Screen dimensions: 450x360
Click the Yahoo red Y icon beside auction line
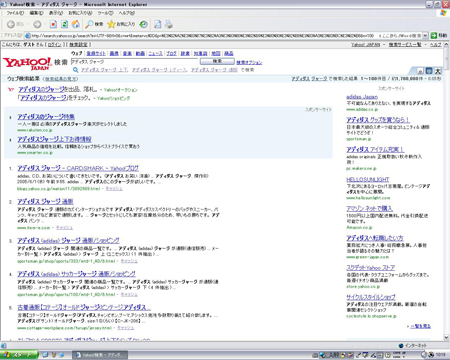pos(11,89)
